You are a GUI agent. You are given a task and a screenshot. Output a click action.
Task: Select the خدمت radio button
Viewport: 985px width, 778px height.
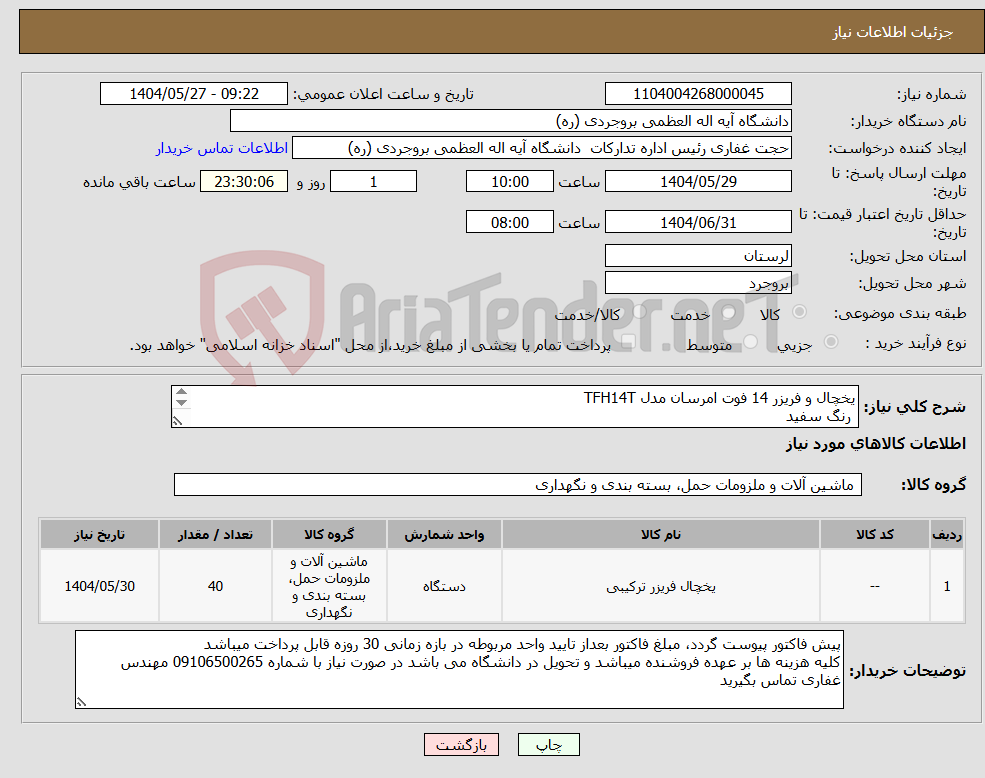pos(729,312)
